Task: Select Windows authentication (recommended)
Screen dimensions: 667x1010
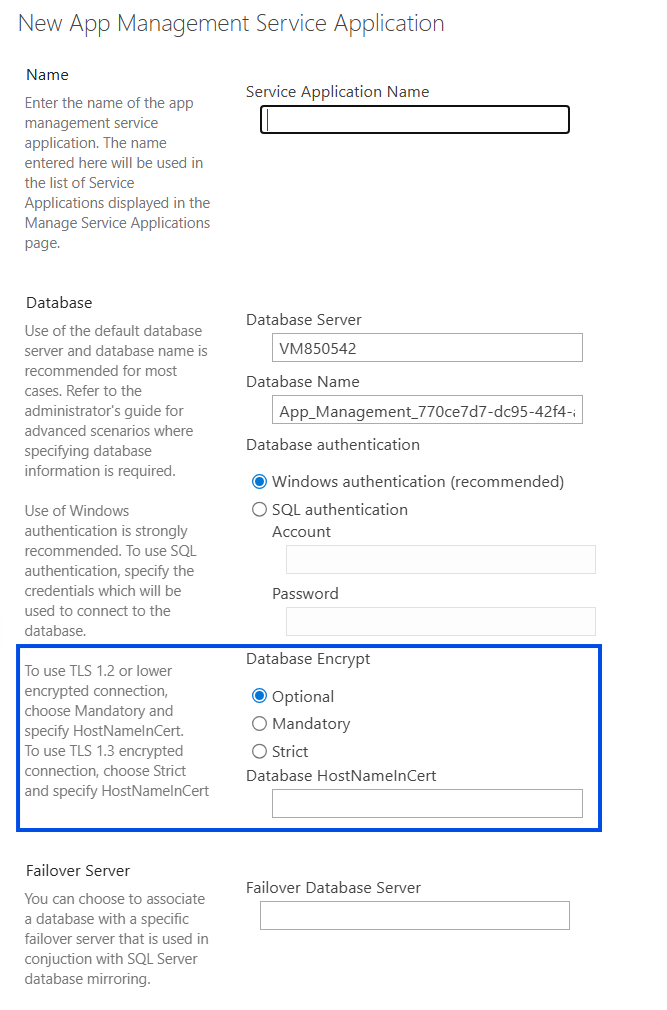Action: point(259,481)
